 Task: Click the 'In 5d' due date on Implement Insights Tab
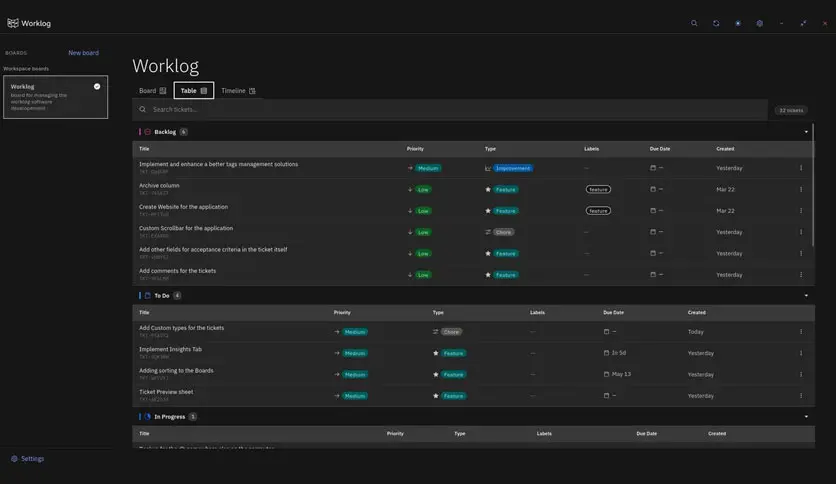tap(619, 353)
